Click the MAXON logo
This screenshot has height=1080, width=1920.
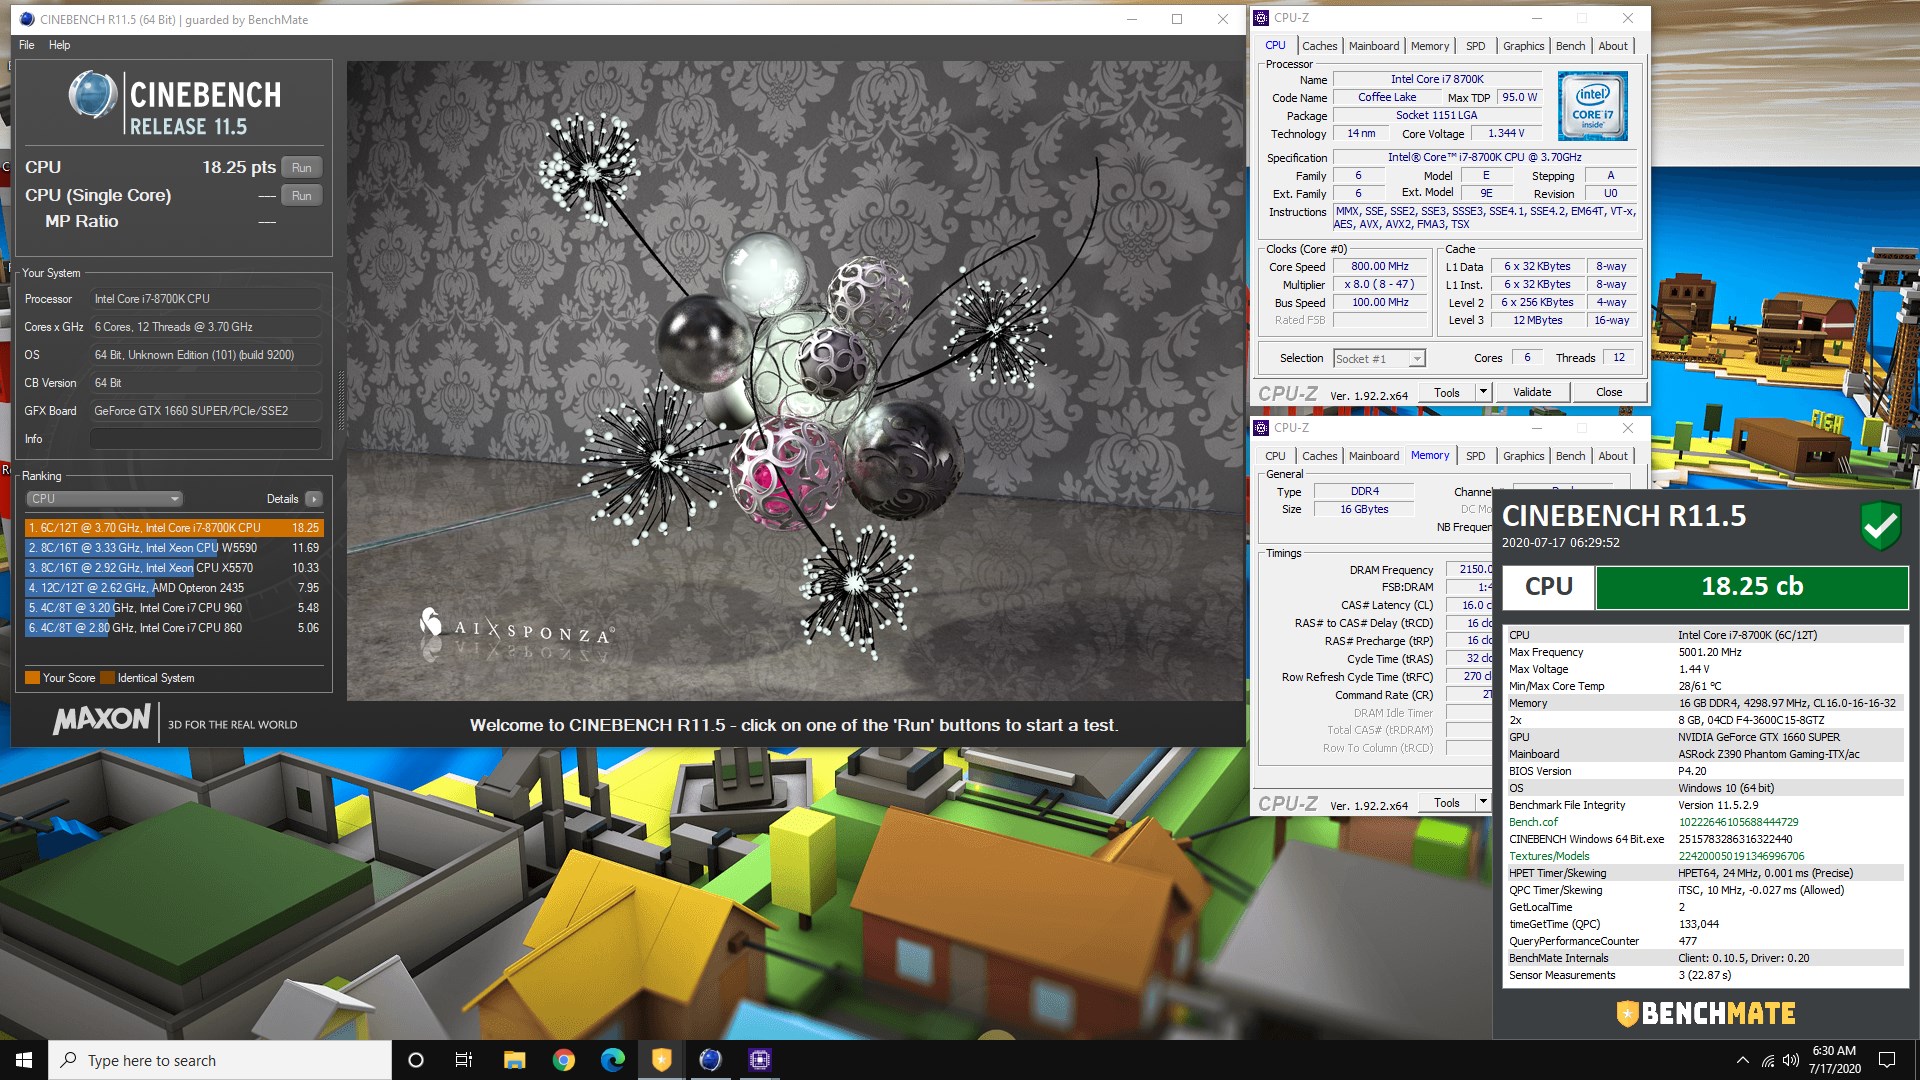[102, 720]
